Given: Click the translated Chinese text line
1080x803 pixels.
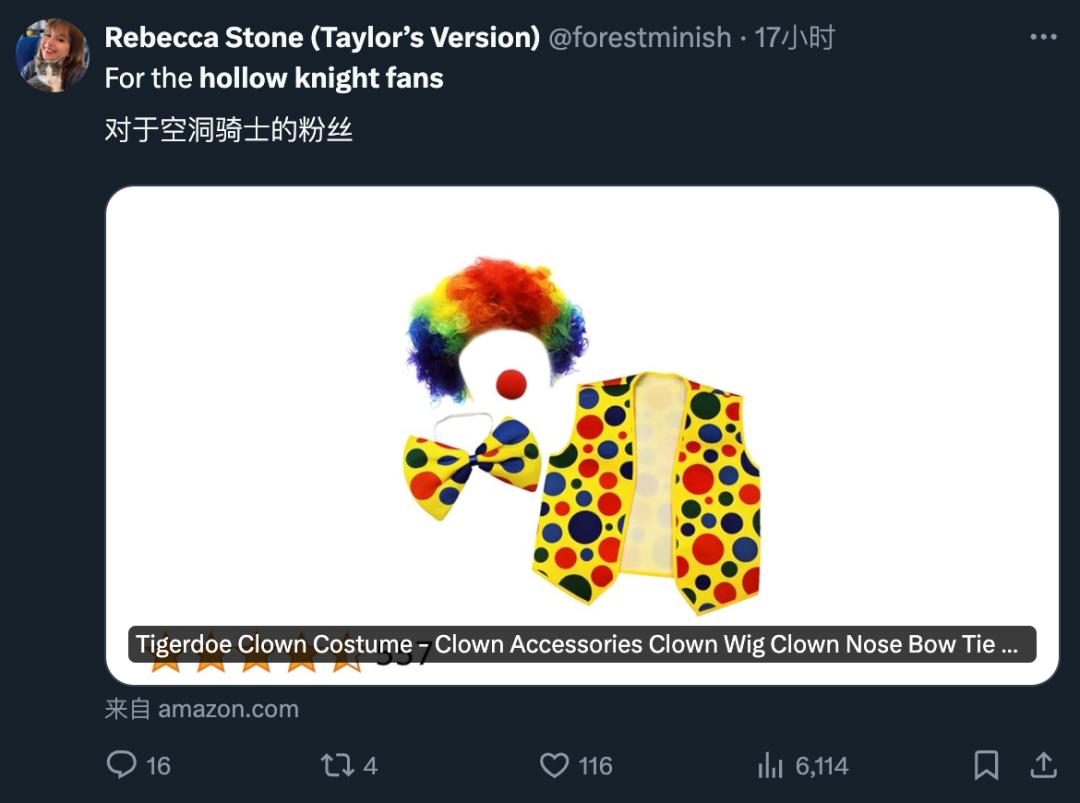Looking at the screenshot, I should click(x=229, y=130).
